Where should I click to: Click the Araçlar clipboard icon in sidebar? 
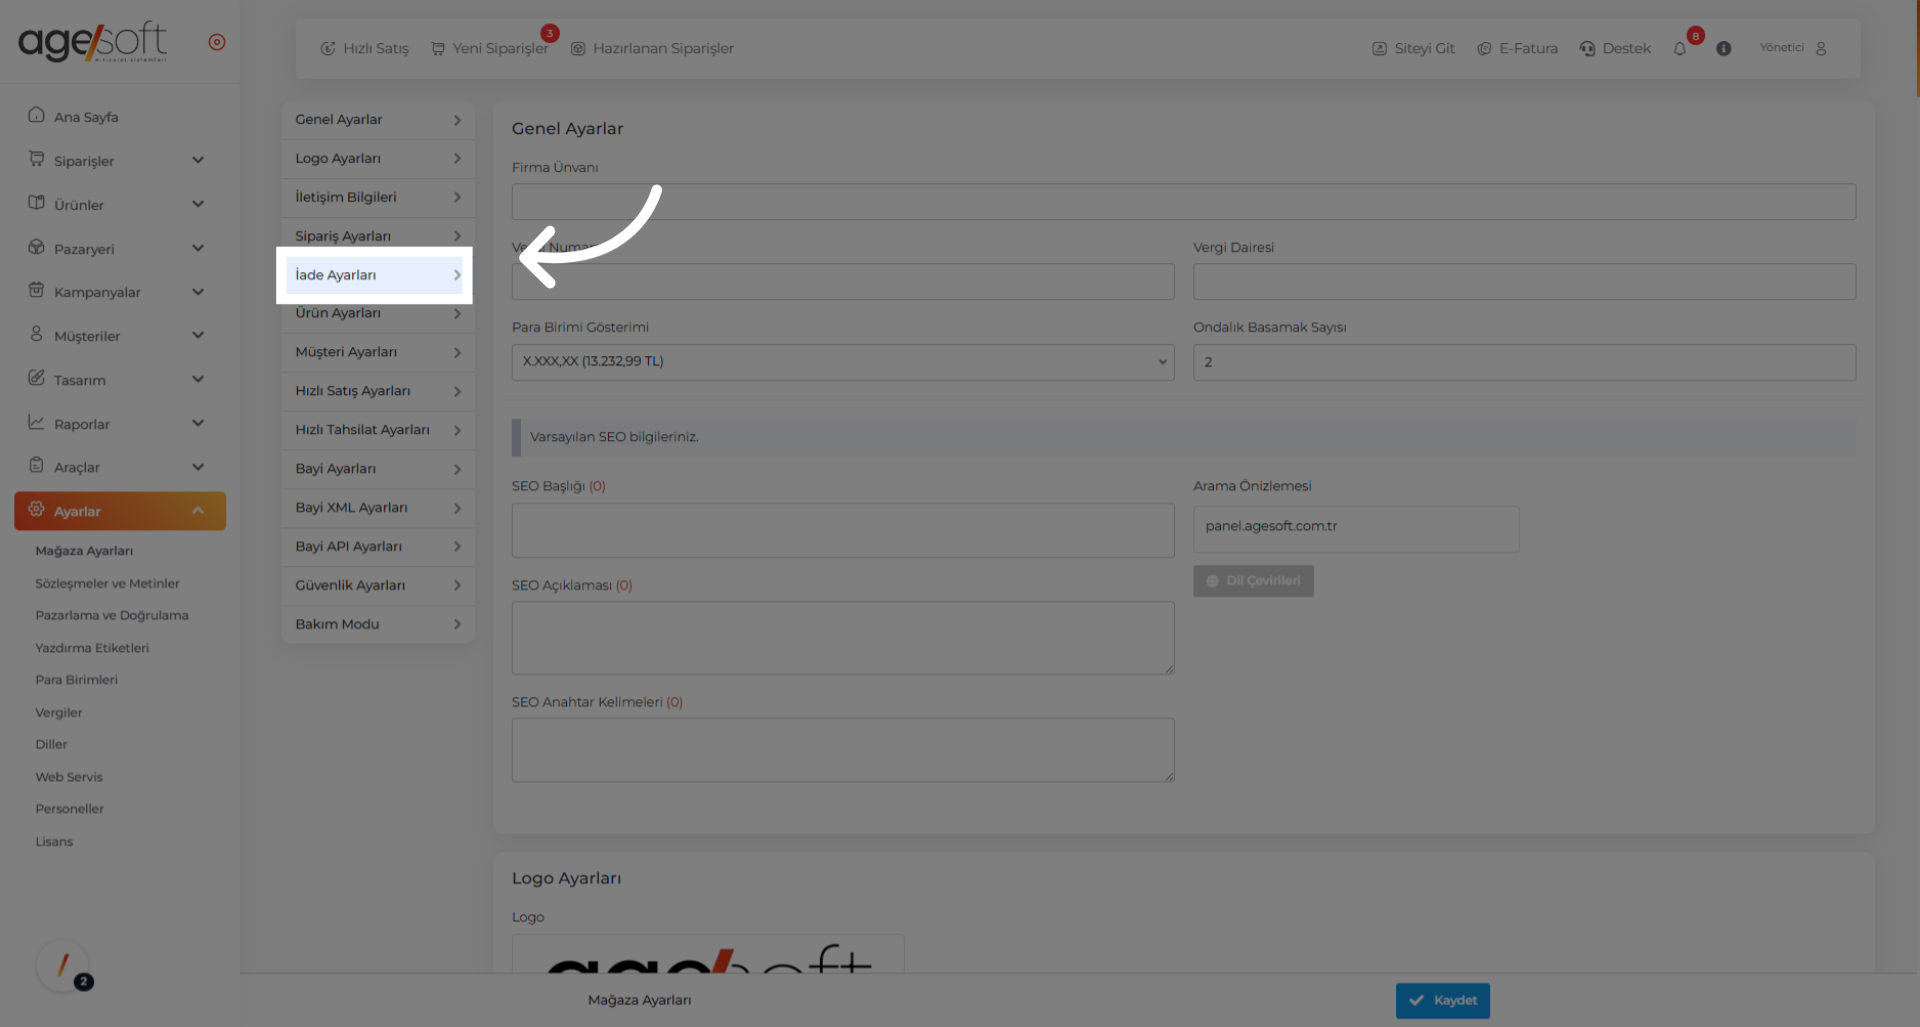(36, 465)
